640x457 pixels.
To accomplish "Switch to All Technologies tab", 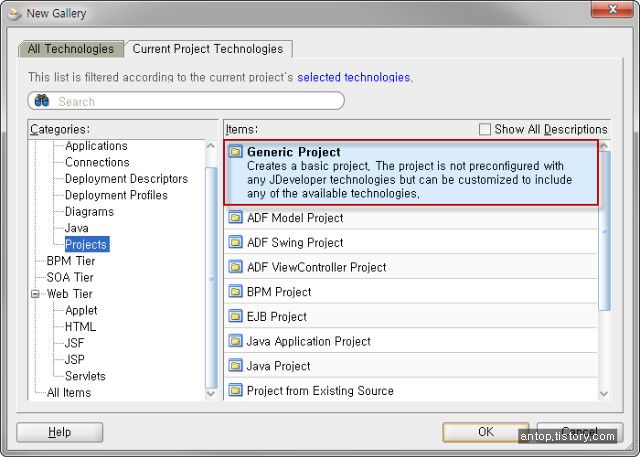I will (71, 49).
